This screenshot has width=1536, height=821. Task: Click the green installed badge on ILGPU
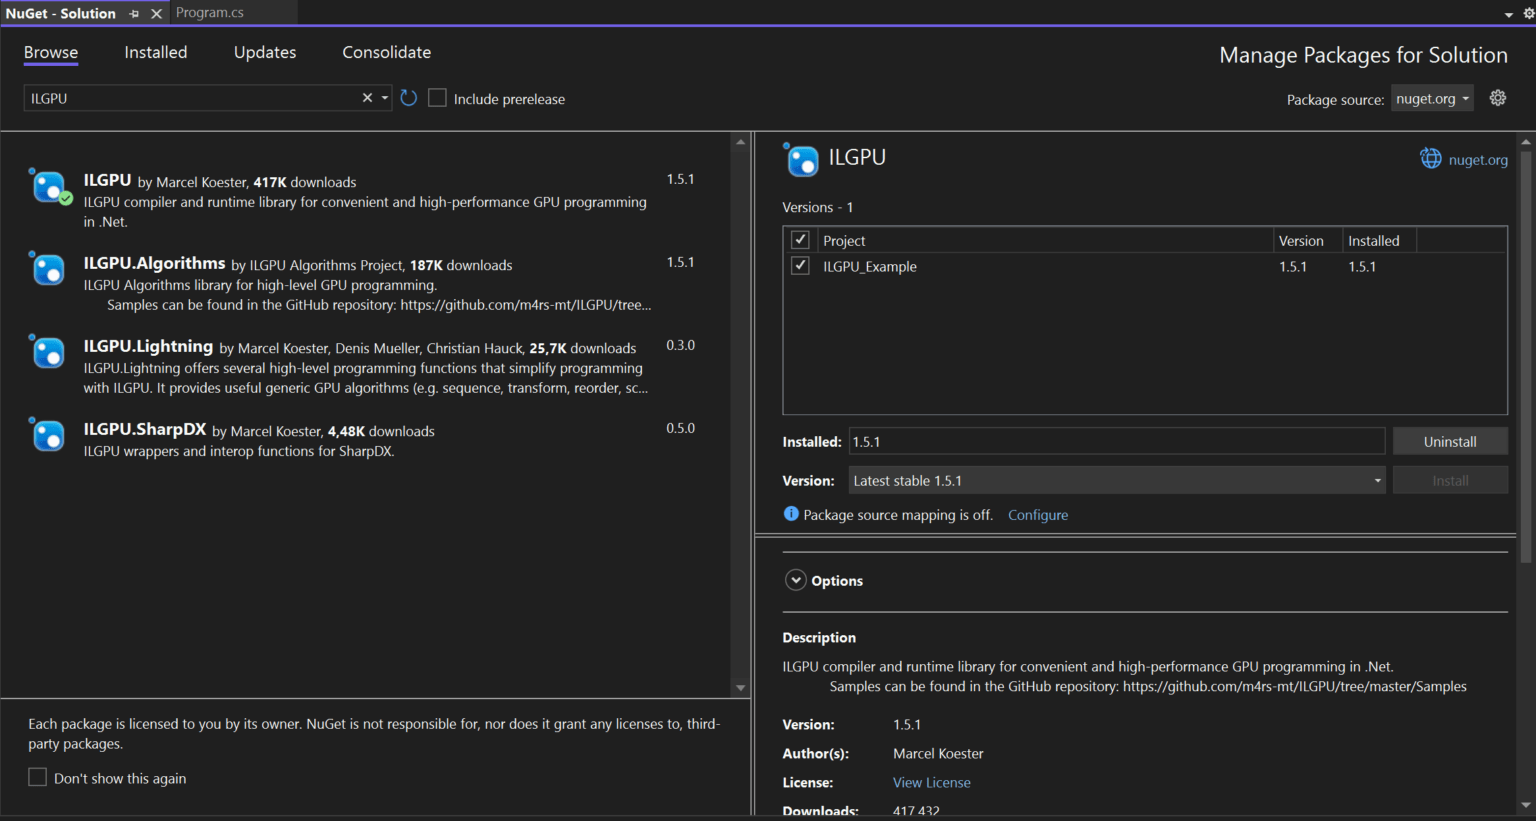pos(65,200)
